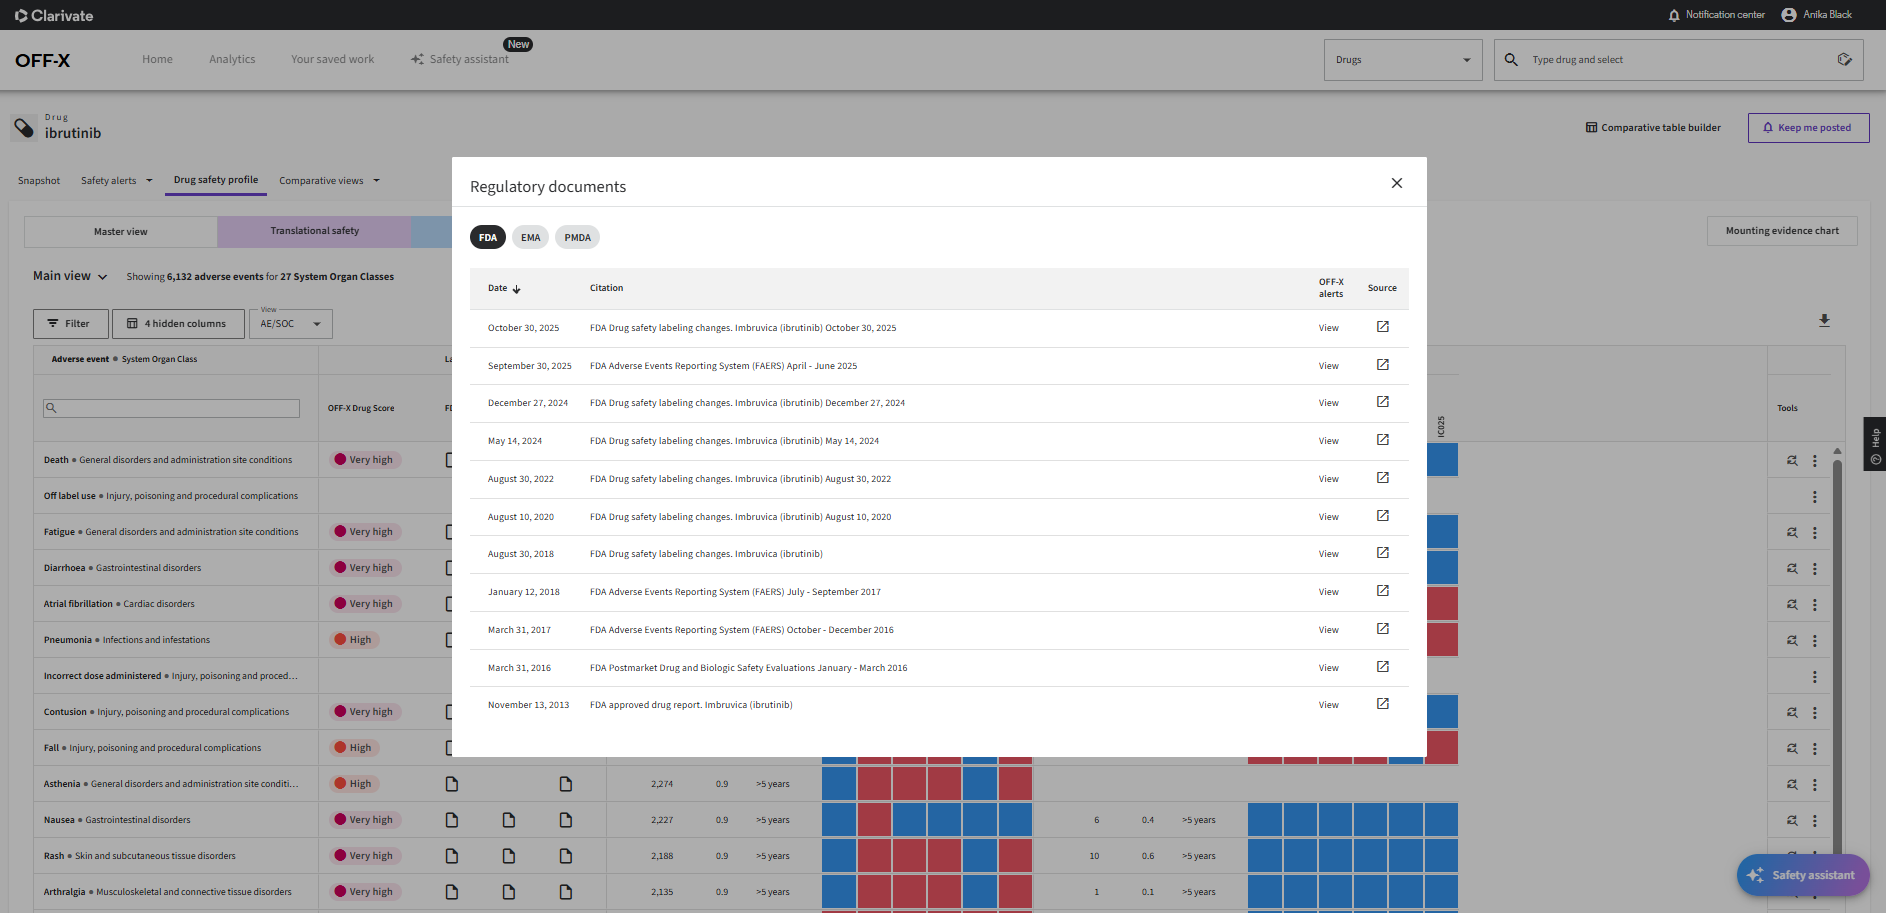
Task: Open source link for November 13, 2013 report
Action: point(1382,704)
